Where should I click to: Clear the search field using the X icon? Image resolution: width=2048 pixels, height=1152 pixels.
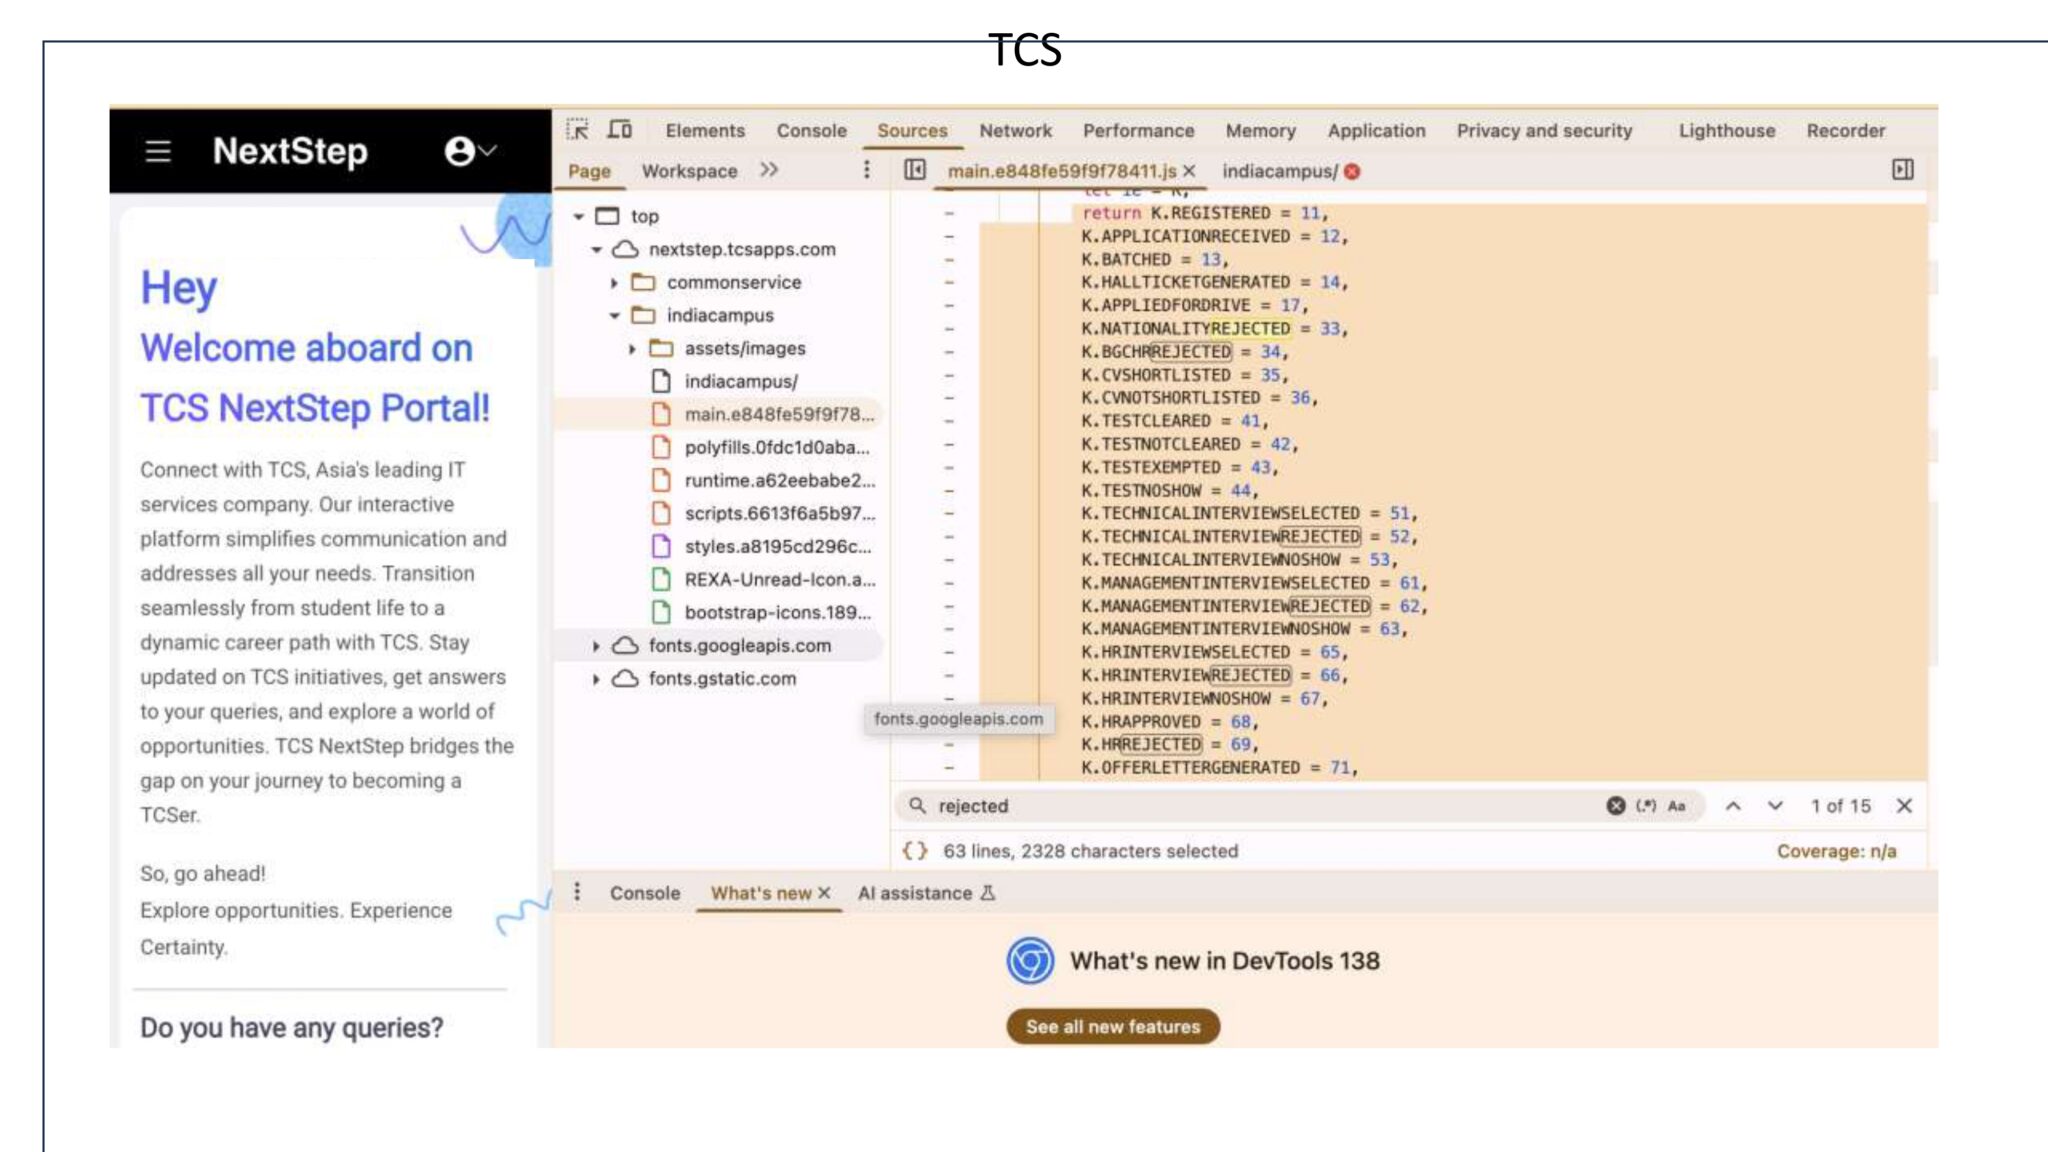1616,805
